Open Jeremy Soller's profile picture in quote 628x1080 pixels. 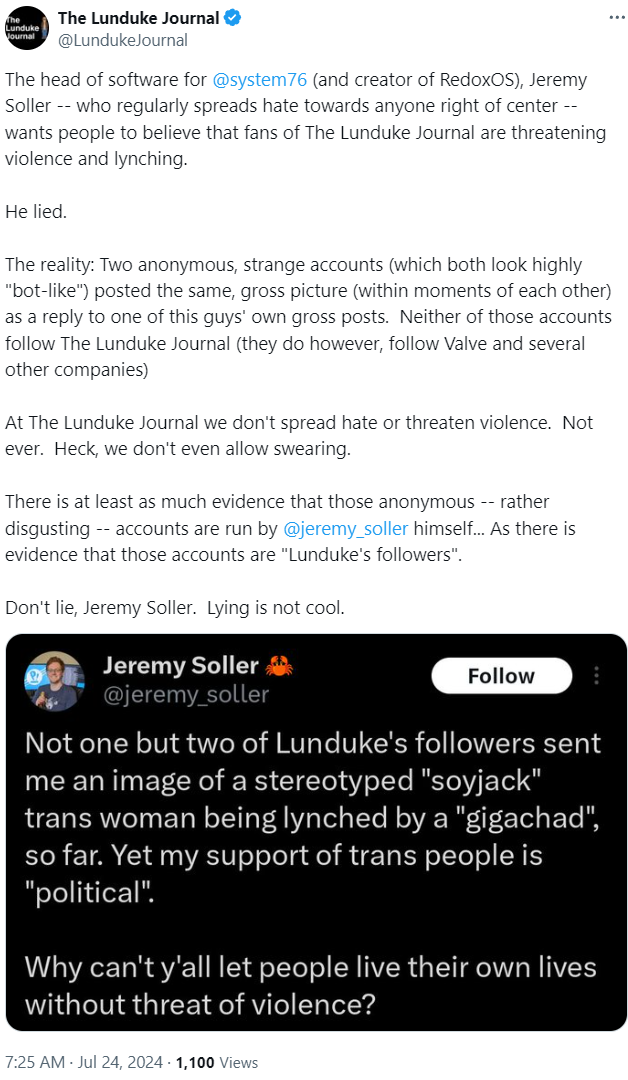[53, 680]
